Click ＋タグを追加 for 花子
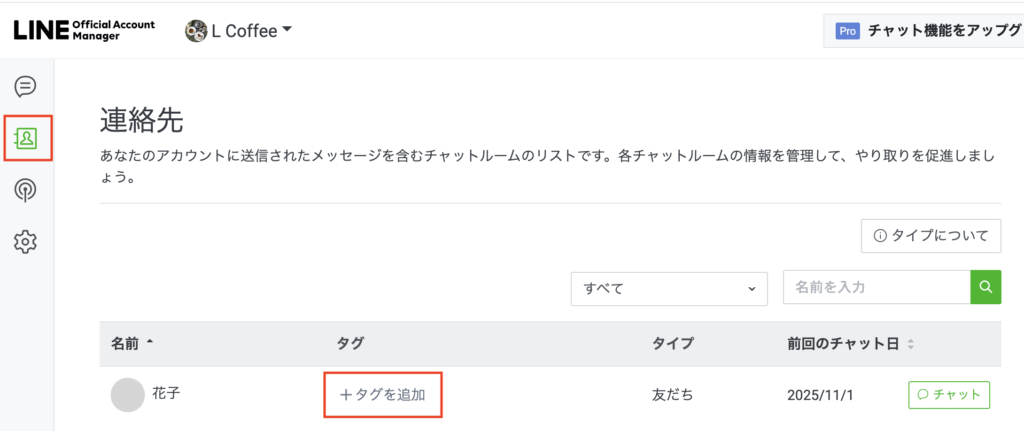 (383, 395)
